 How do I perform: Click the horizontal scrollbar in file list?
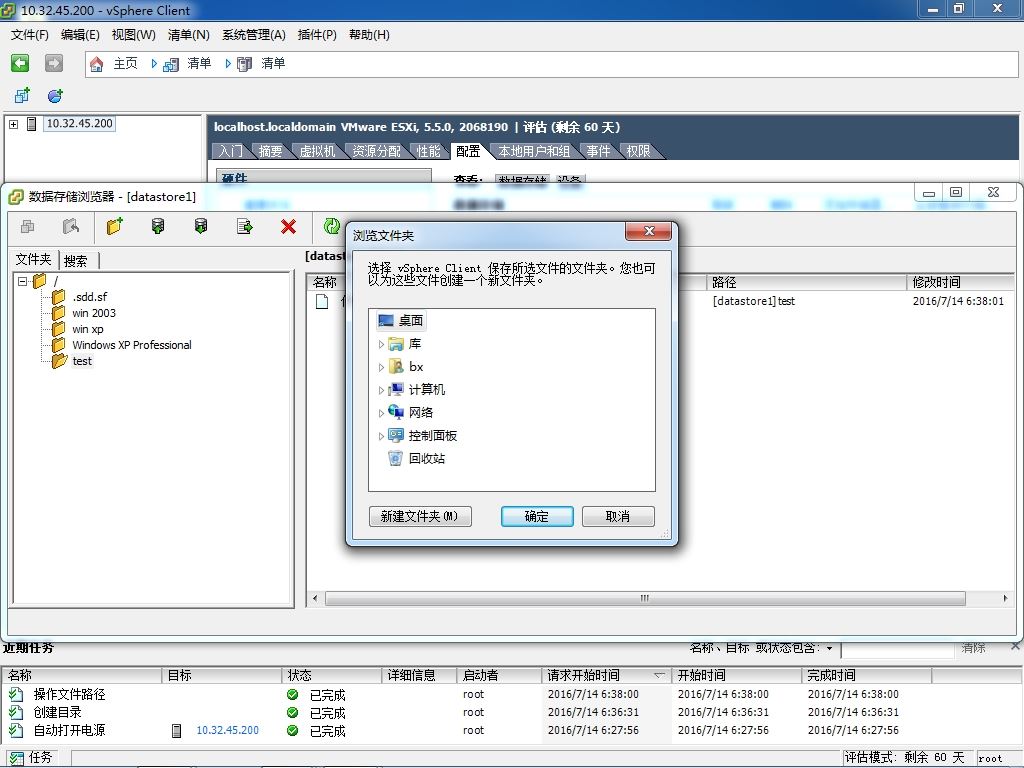pos(645,598)
